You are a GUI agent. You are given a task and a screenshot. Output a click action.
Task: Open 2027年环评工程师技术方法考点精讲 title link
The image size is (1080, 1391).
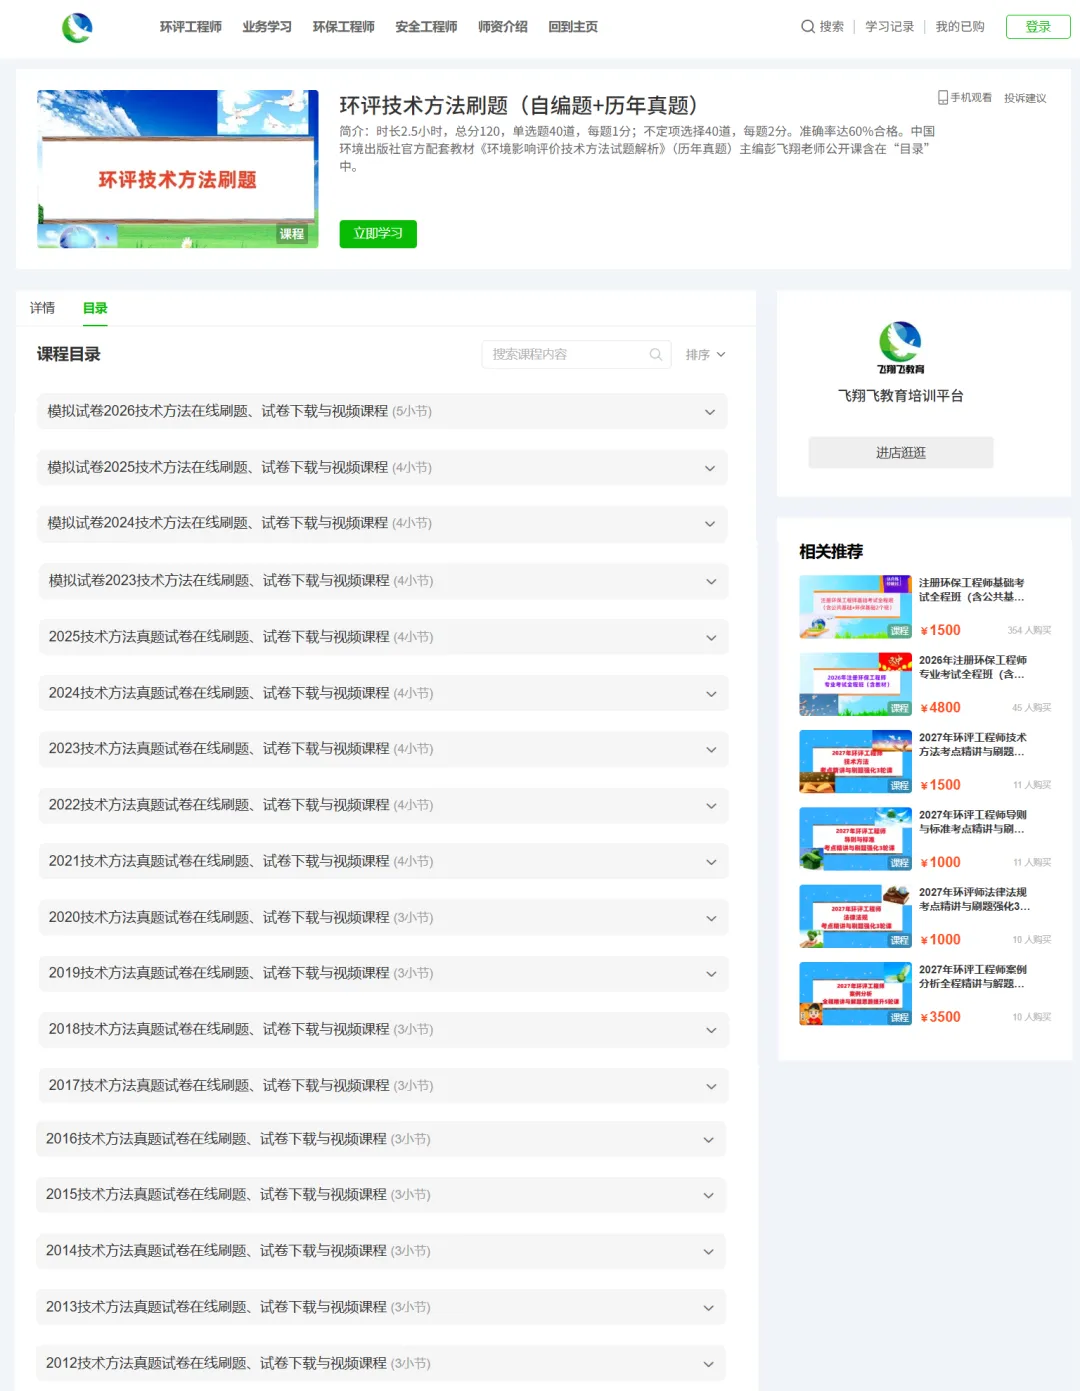pyautogui.click(x=973, y=744)
